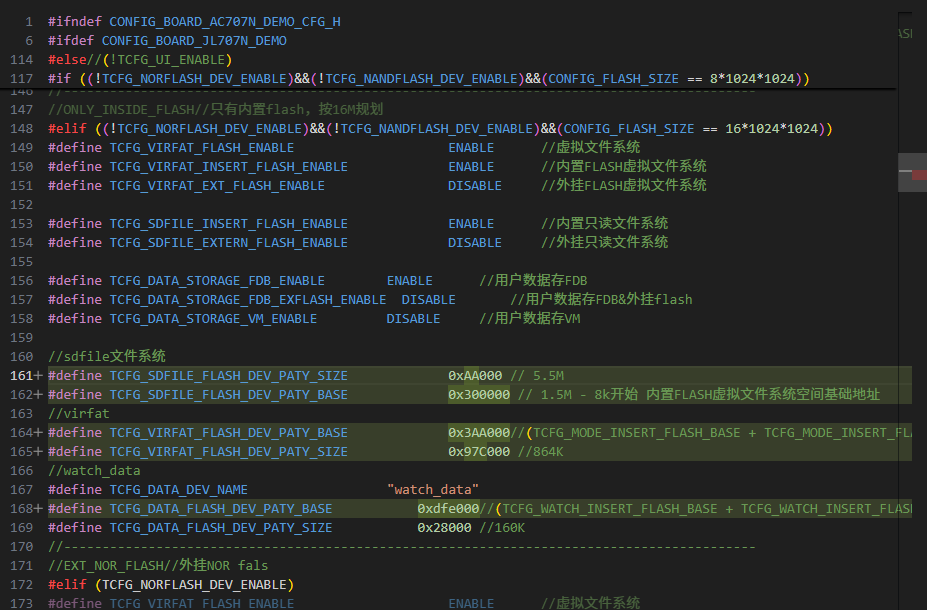
Task: Place cursor on //sdfile文件系统 comment
Action: pyautogui.click(x=107, y=356)
